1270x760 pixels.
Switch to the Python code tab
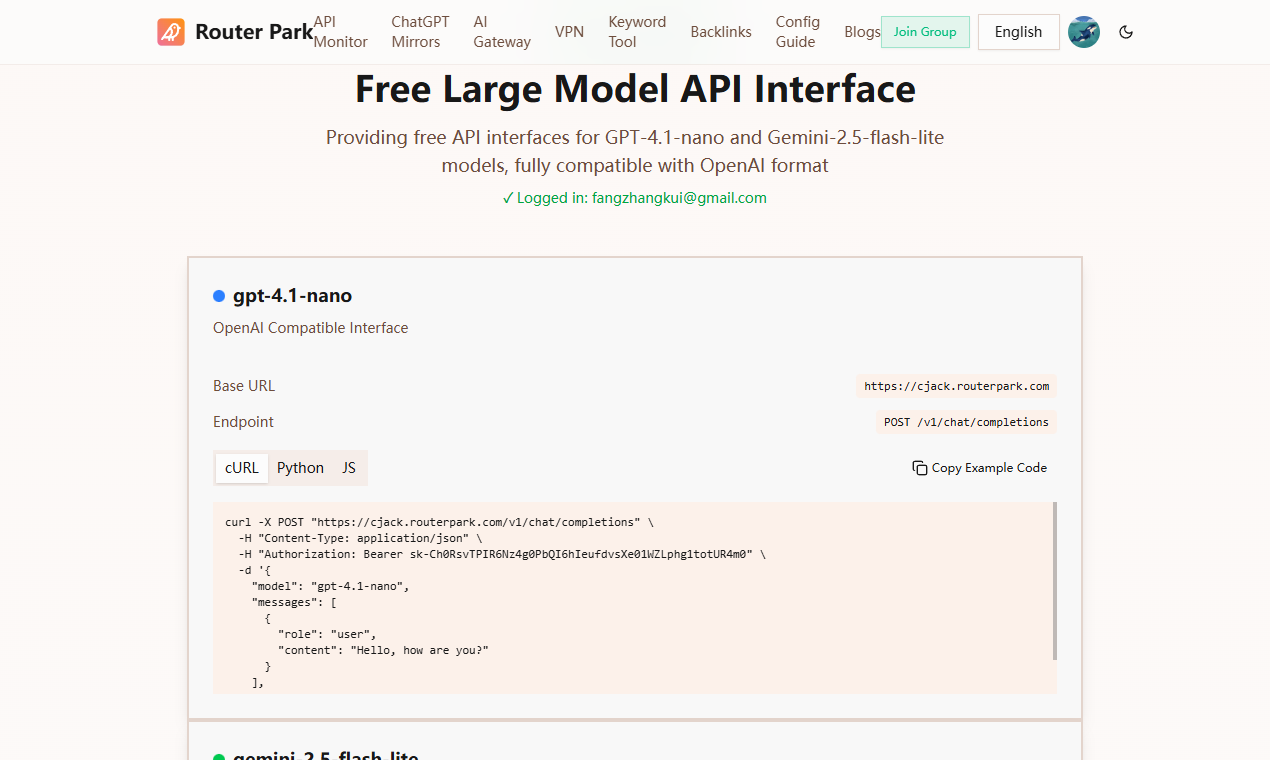tap(300, 468)
